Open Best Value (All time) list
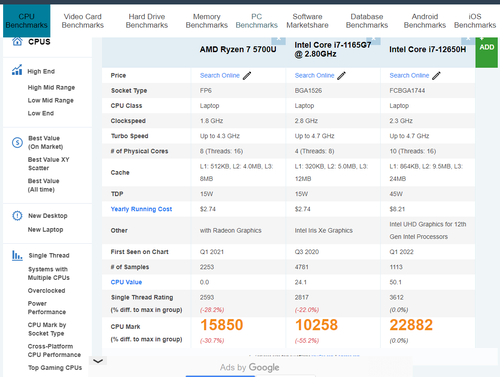This screenshot has height=377, width=500. (44, 185)
